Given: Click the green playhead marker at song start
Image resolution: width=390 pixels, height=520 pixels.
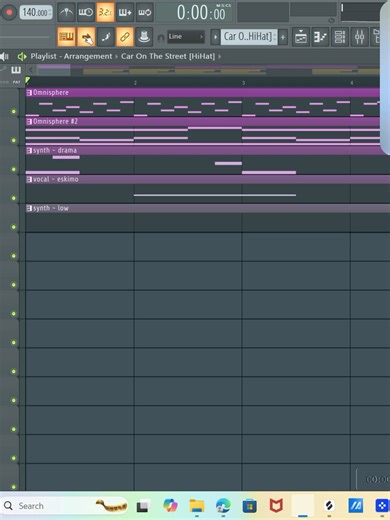Looking at the screenshot, I should coord(28,80).
